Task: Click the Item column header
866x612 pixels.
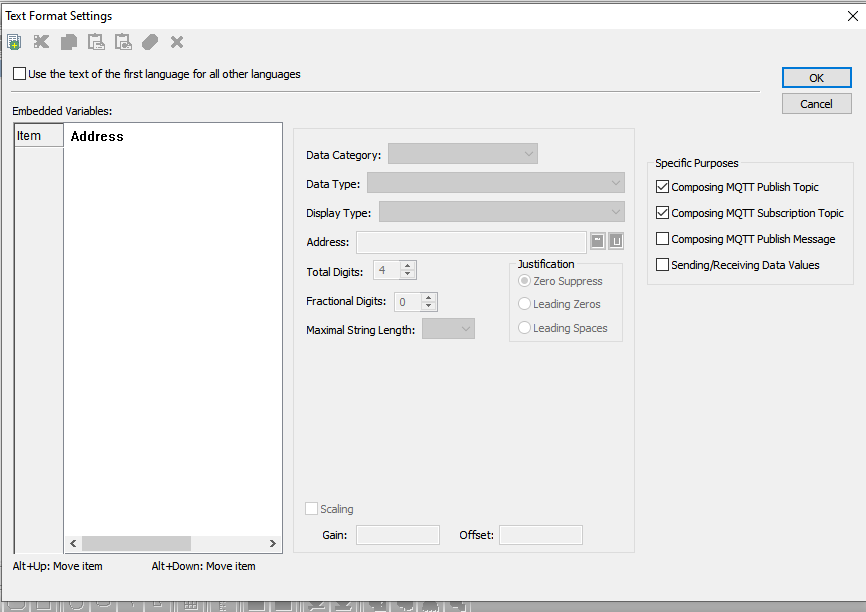Action: pyautogui.click(x=39, y=136)
